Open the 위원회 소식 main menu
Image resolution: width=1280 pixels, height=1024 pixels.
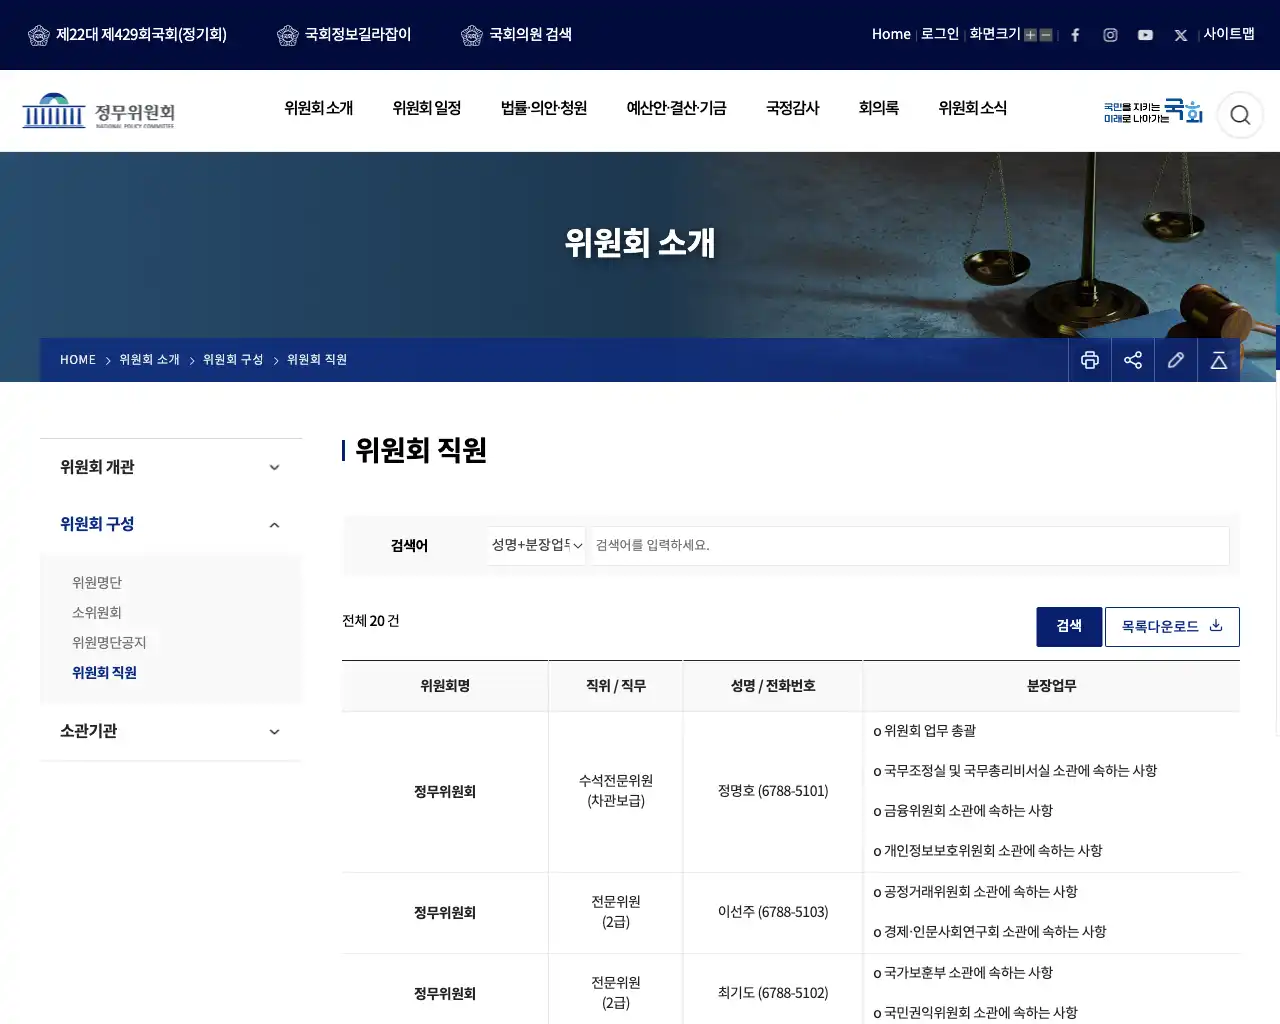pos(973,108)
